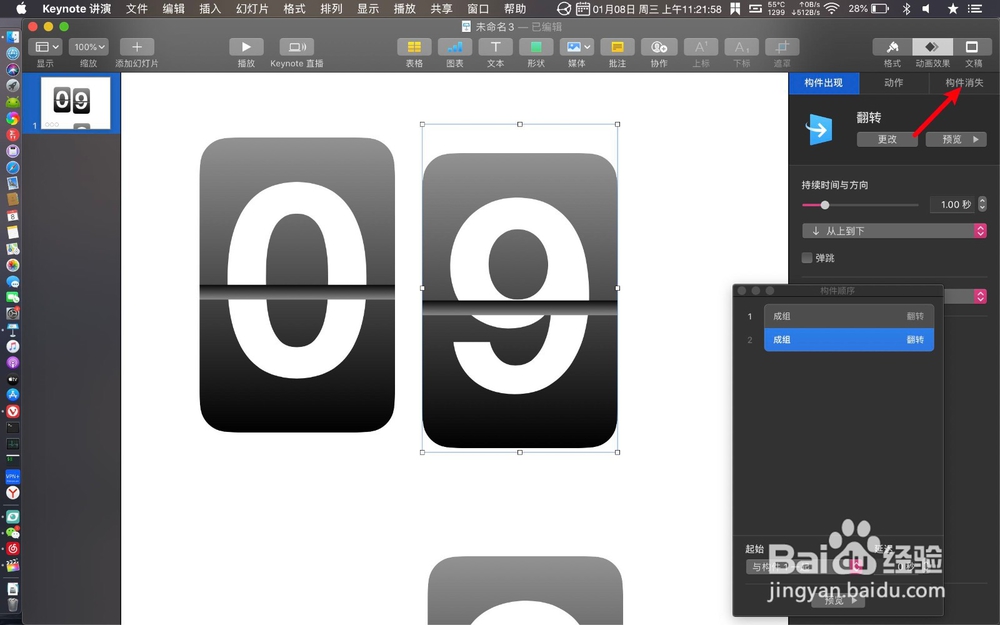Select the flip clock digit 9 graphic
This screenshot has height=625, width=1000.
(520, 300)
